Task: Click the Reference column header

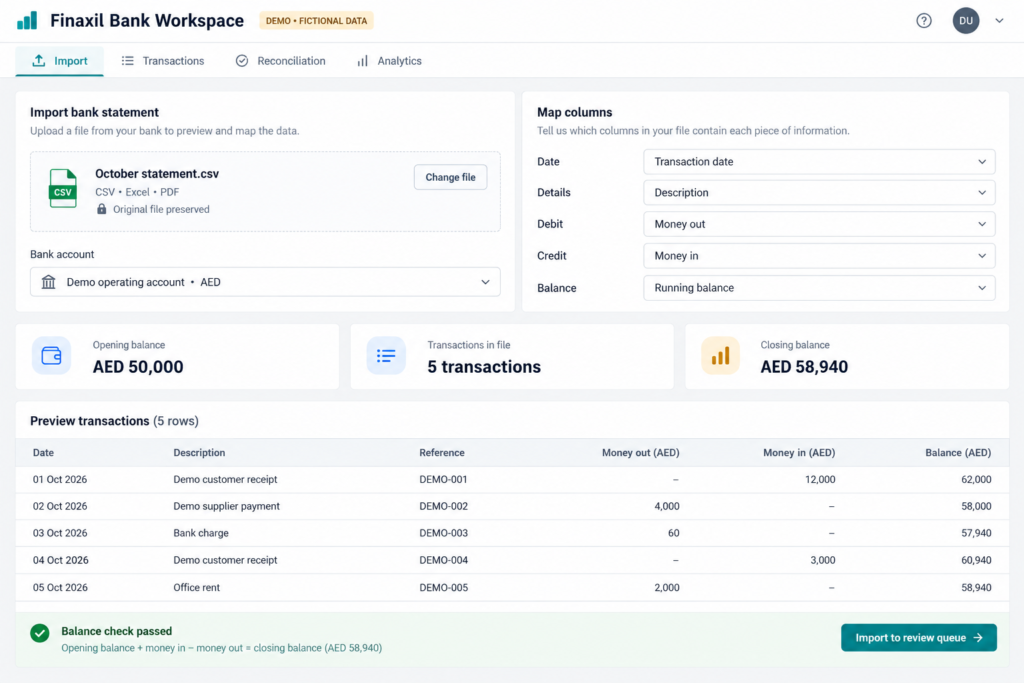Action: (442, 453)
